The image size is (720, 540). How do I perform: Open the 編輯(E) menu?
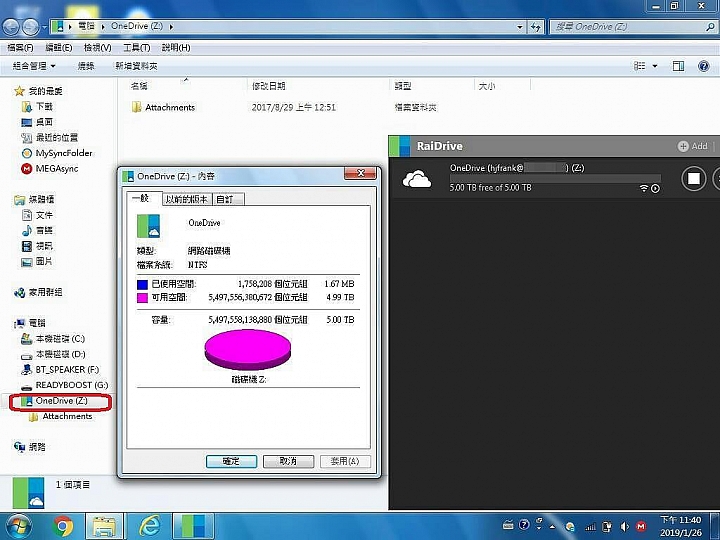59,47
